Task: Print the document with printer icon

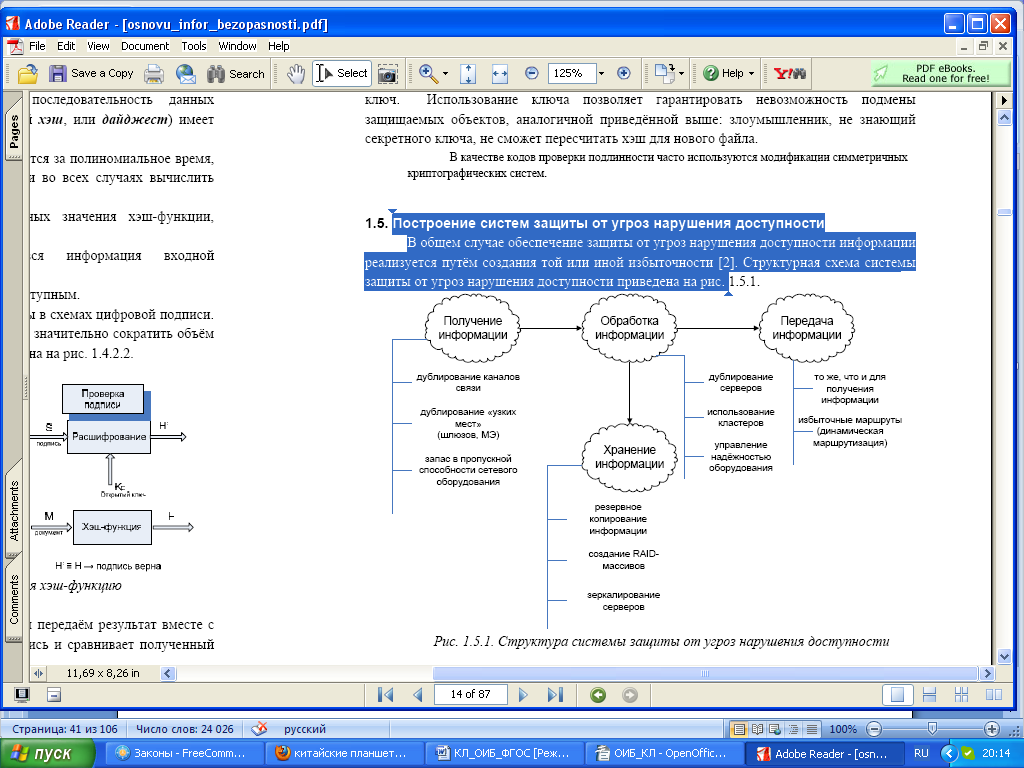Action: 154,74
